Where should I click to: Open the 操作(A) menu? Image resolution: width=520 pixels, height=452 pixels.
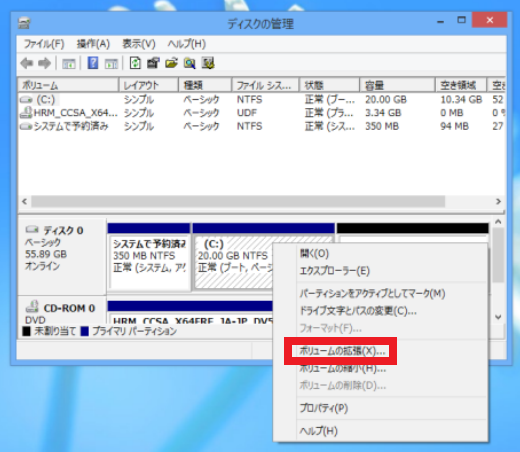(x=93, y=44)
